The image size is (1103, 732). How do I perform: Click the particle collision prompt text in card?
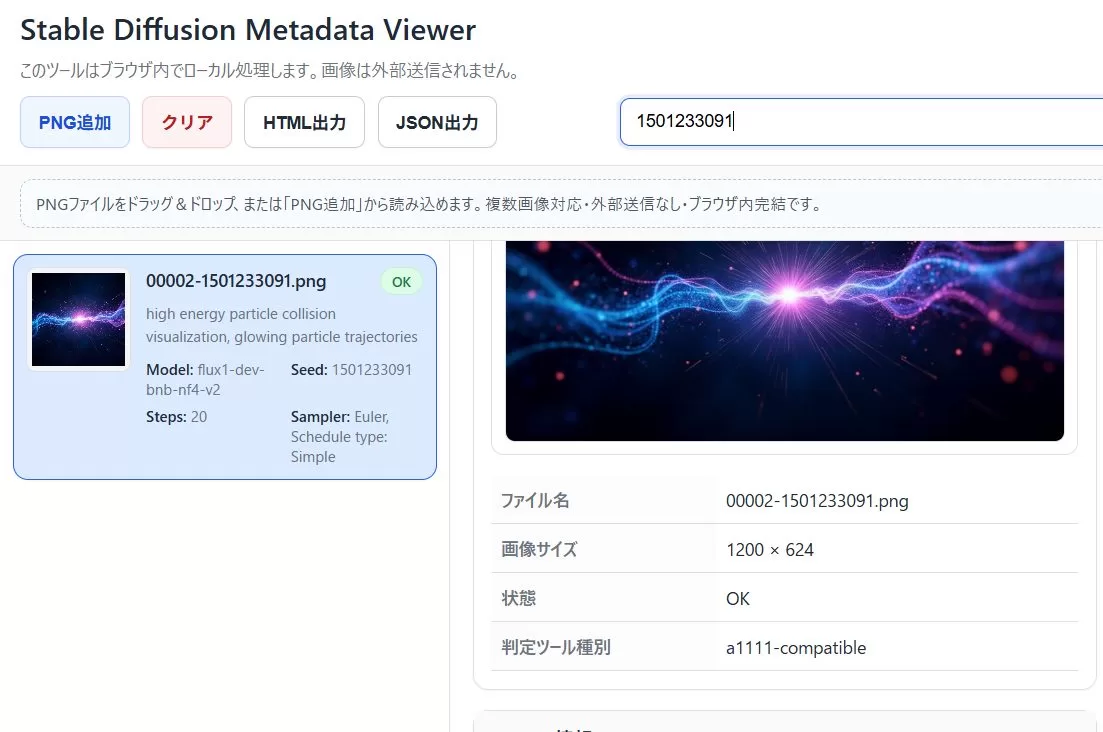click(x=281, y=325)
